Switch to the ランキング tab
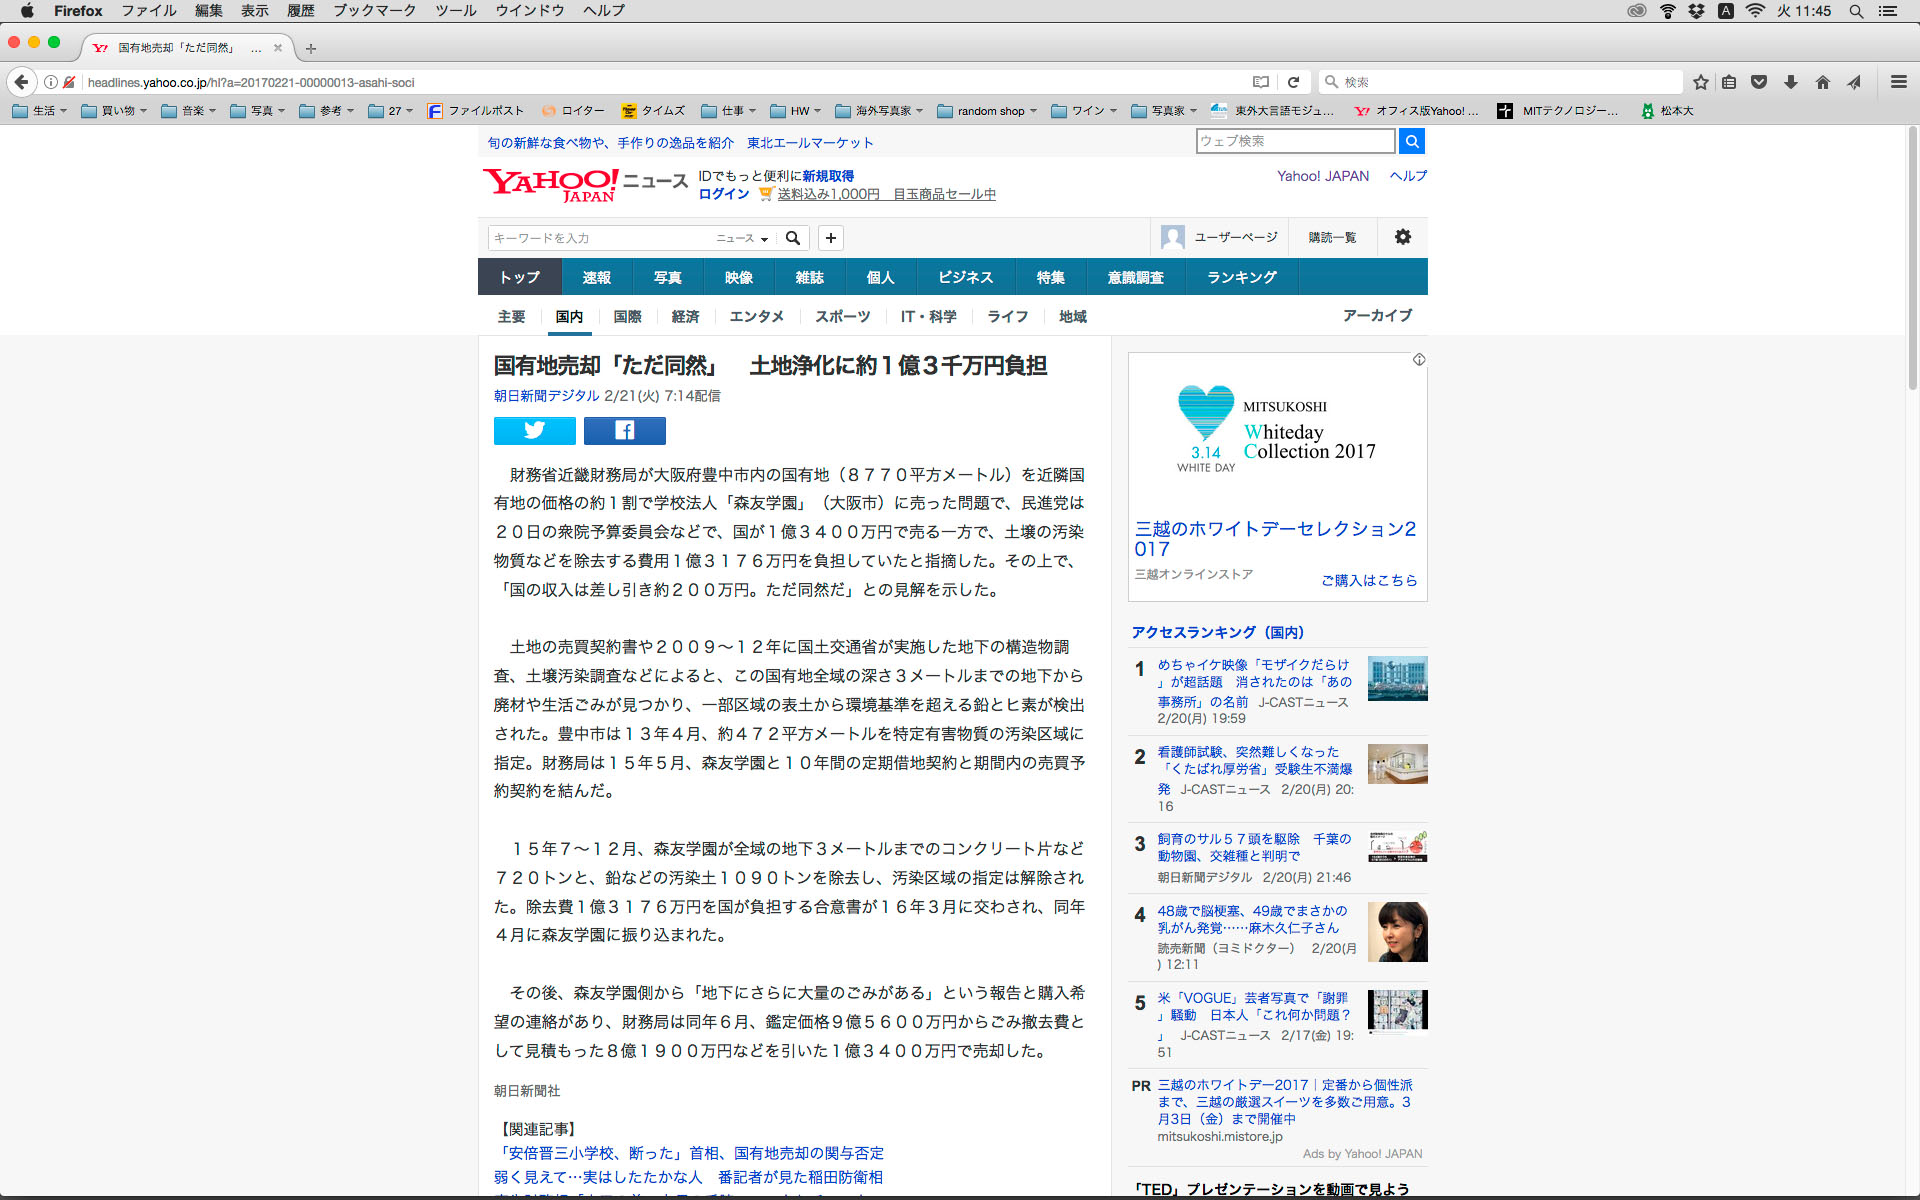This screenshot has height=1200, width=1920. coord(1241,277)
